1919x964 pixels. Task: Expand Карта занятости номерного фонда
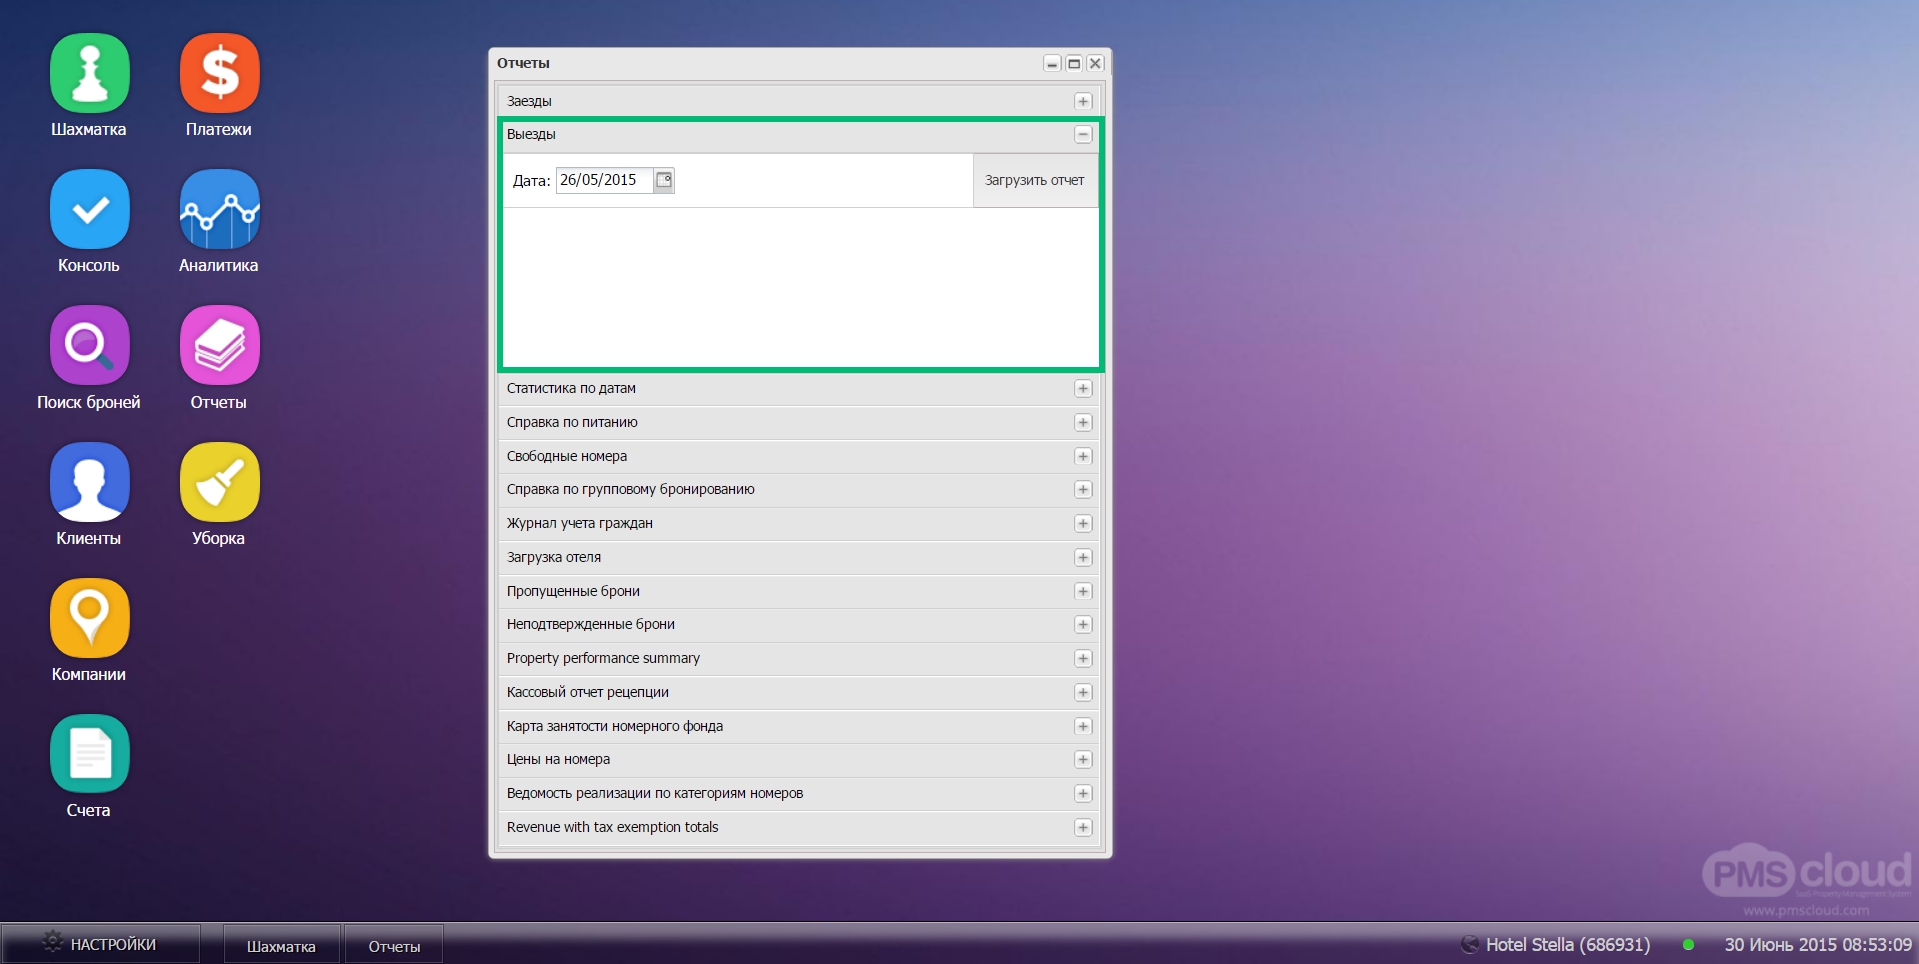point(1083,726)
